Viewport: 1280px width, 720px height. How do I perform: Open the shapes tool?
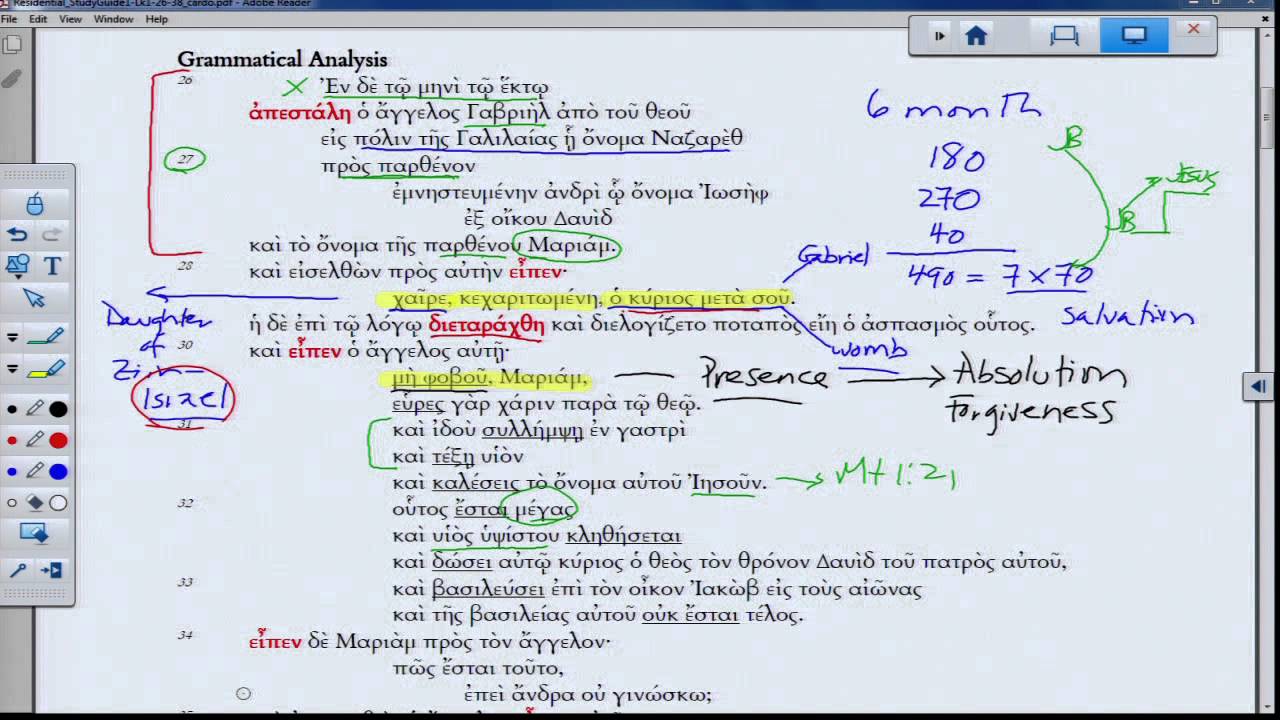(17, 265)
